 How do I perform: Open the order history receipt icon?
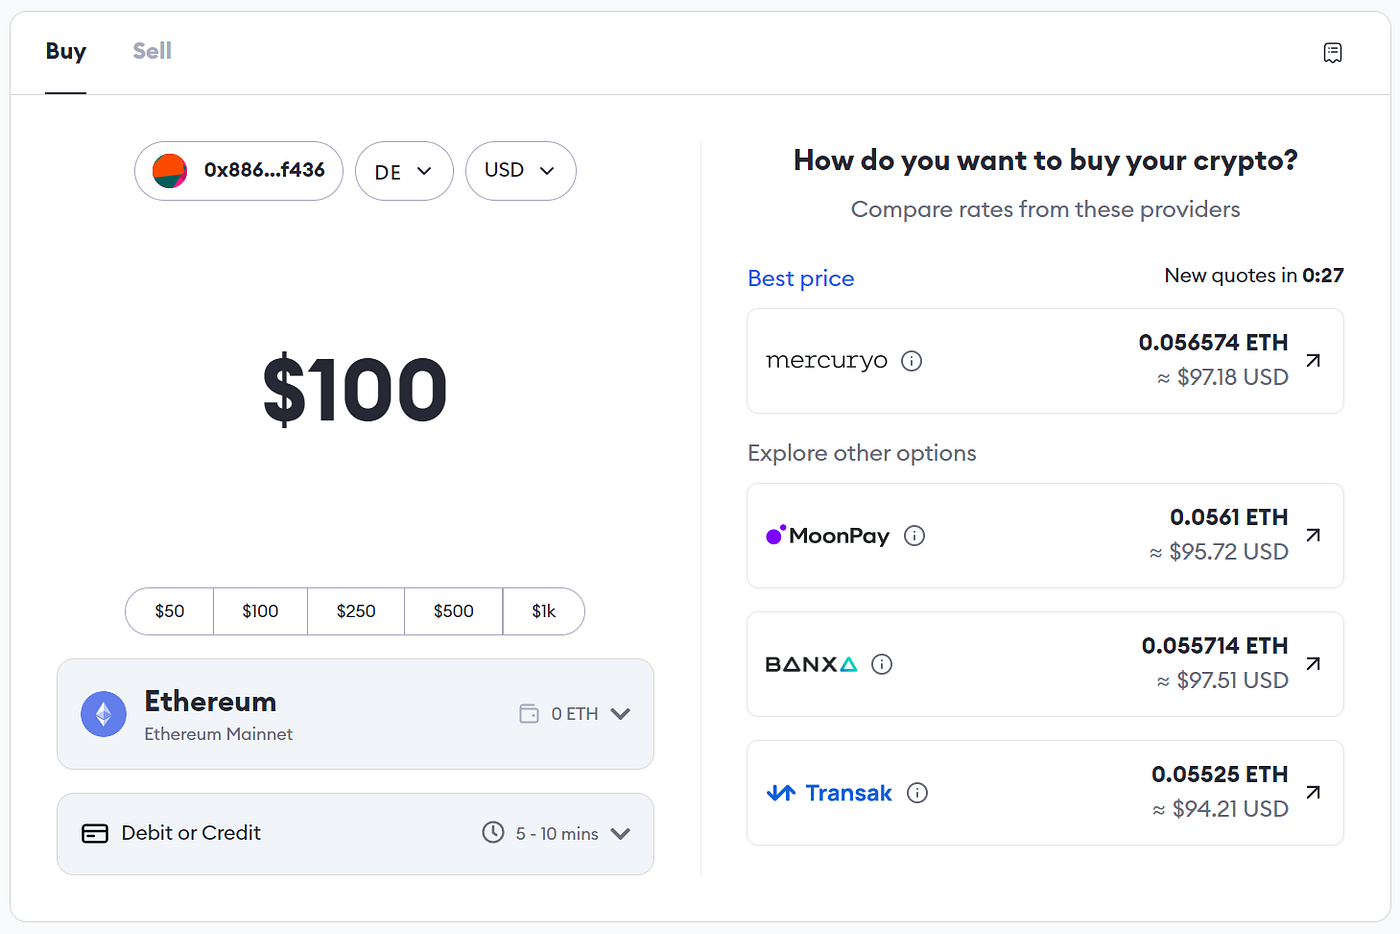point(1332,53)
